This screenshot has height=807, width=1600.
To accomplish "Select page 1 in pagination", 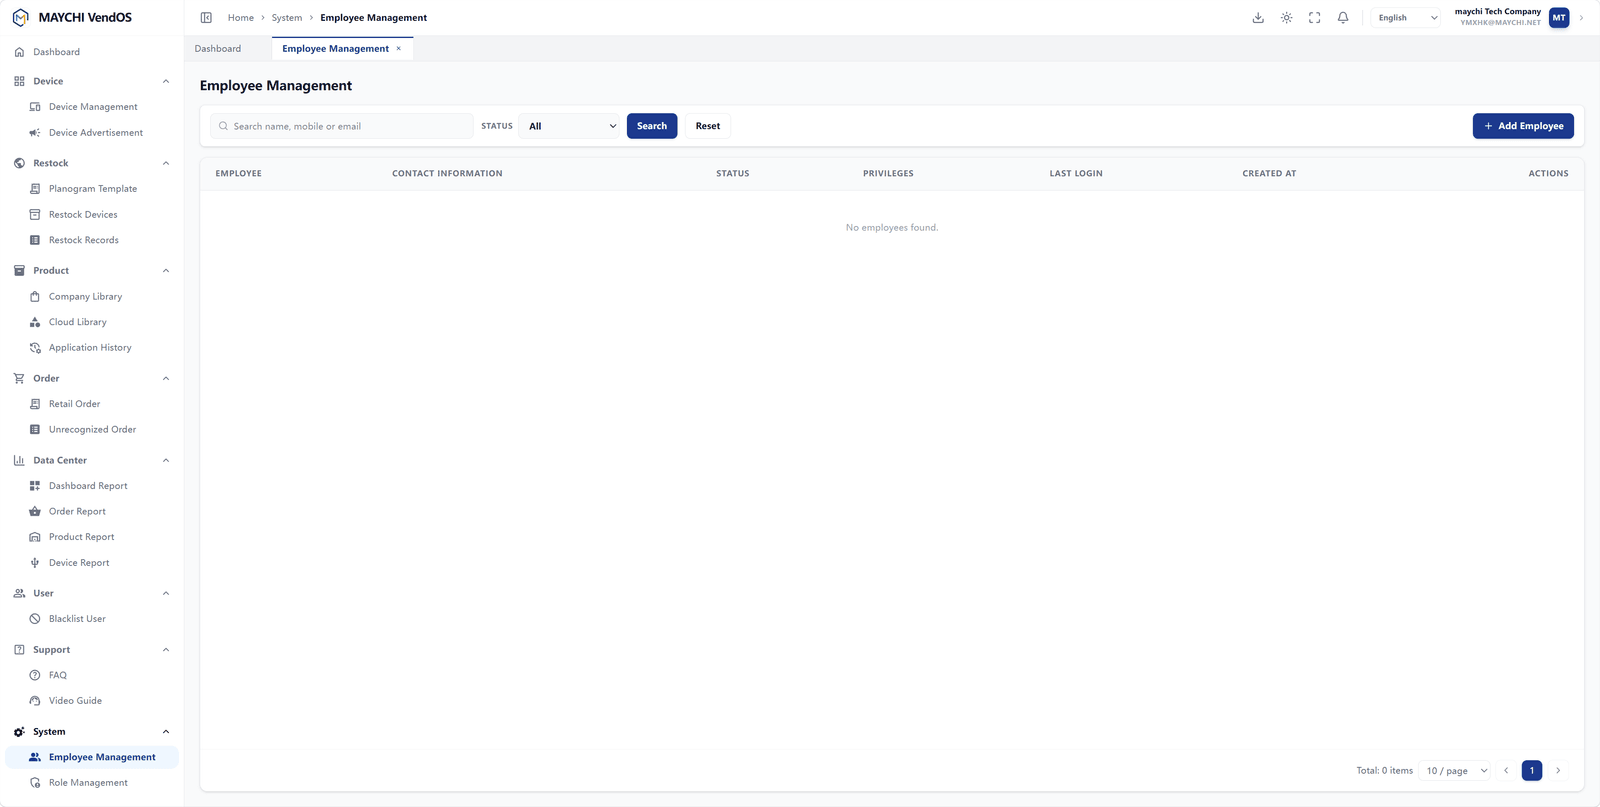I will [x=1532, y=771].
